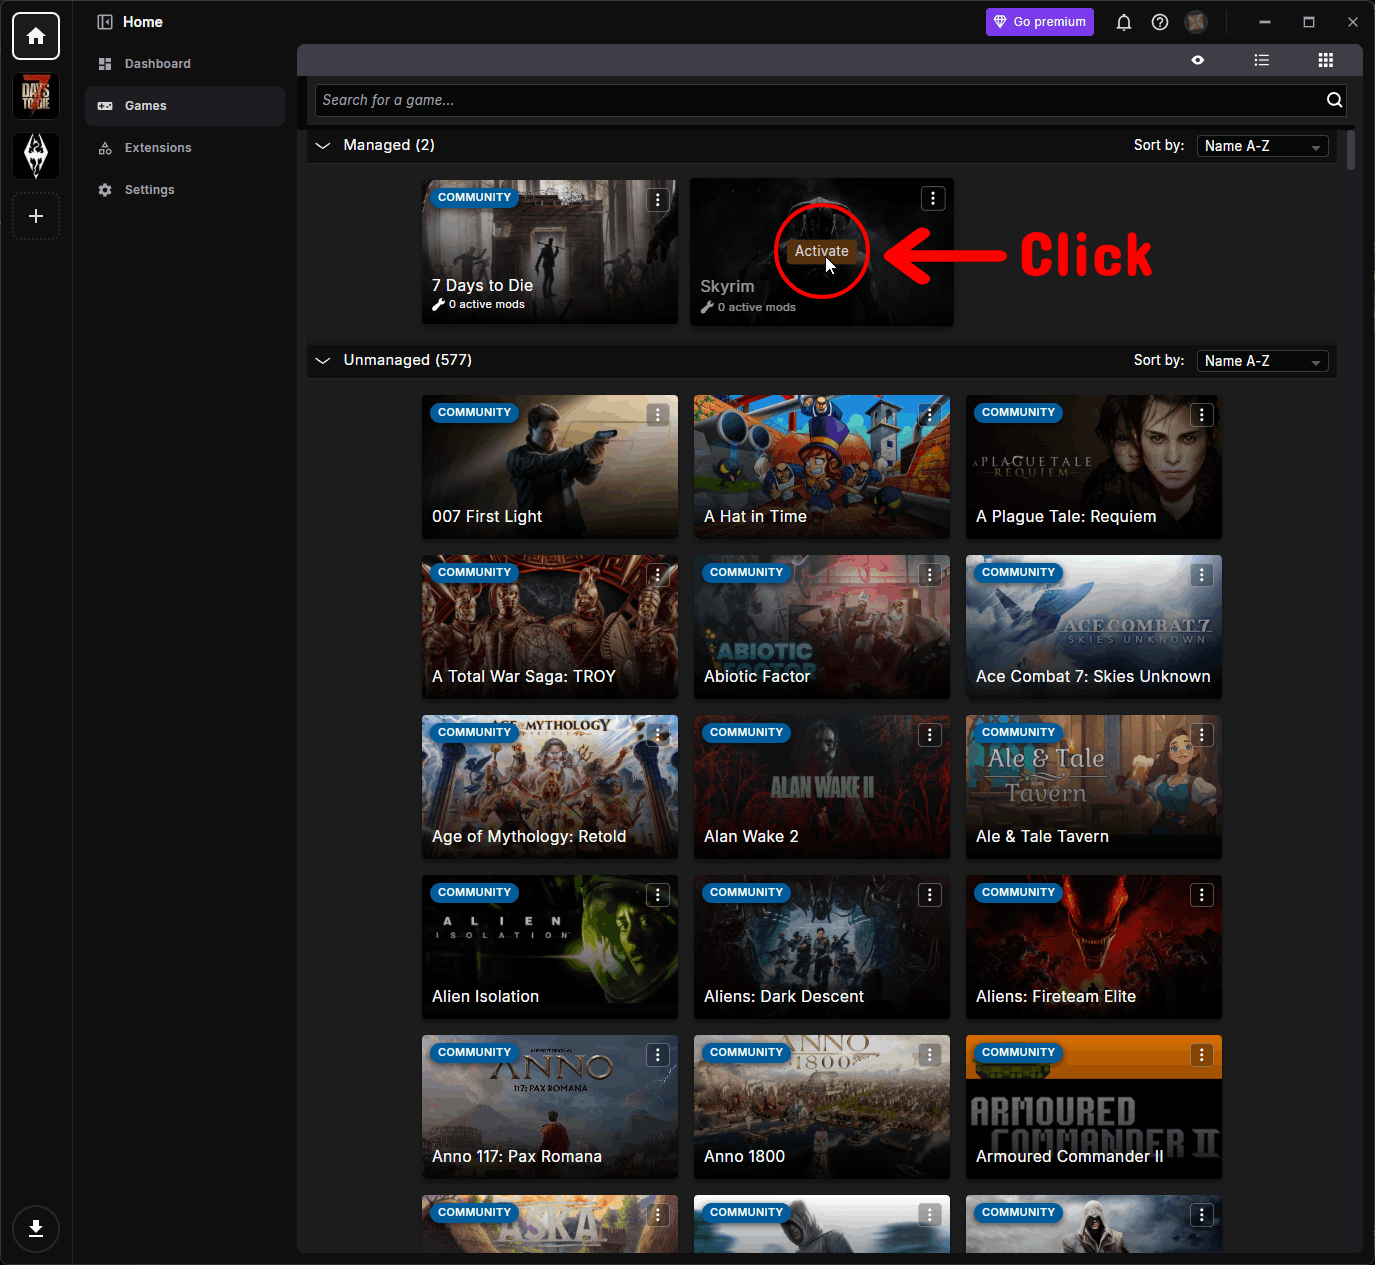Select the A Plague Tale: Requiem card
This screenshot has height=1265, width=1375.
[1094, 467]
